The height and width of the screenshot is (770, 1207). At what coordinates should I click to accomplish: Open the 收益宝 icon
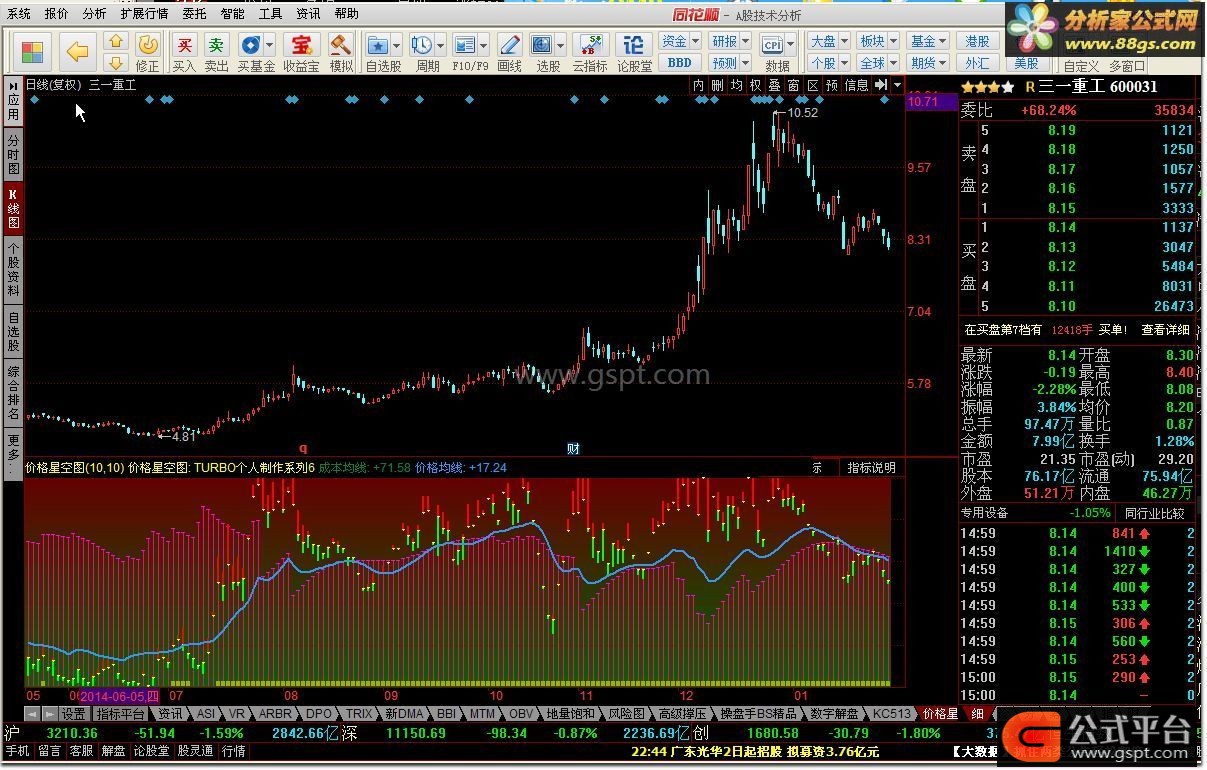click(300, 52)
